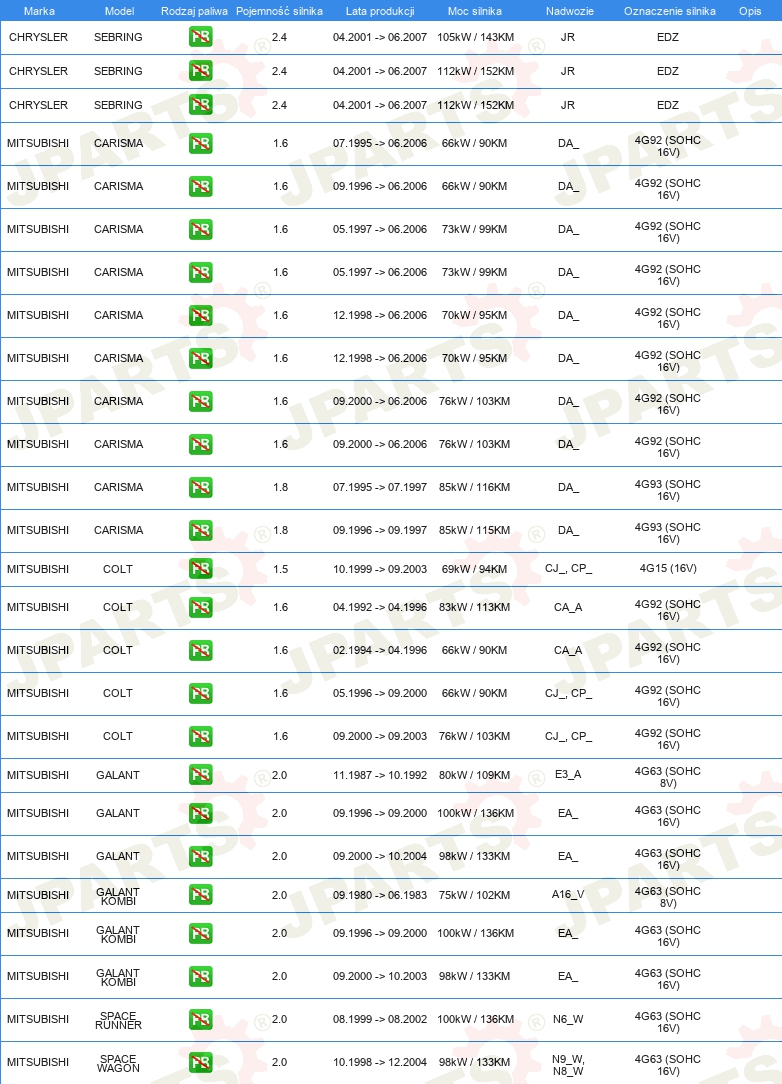Click fuel icon in Colt 1.5 row
This screenshot has width=782, height=1084.
coord(201,569)
